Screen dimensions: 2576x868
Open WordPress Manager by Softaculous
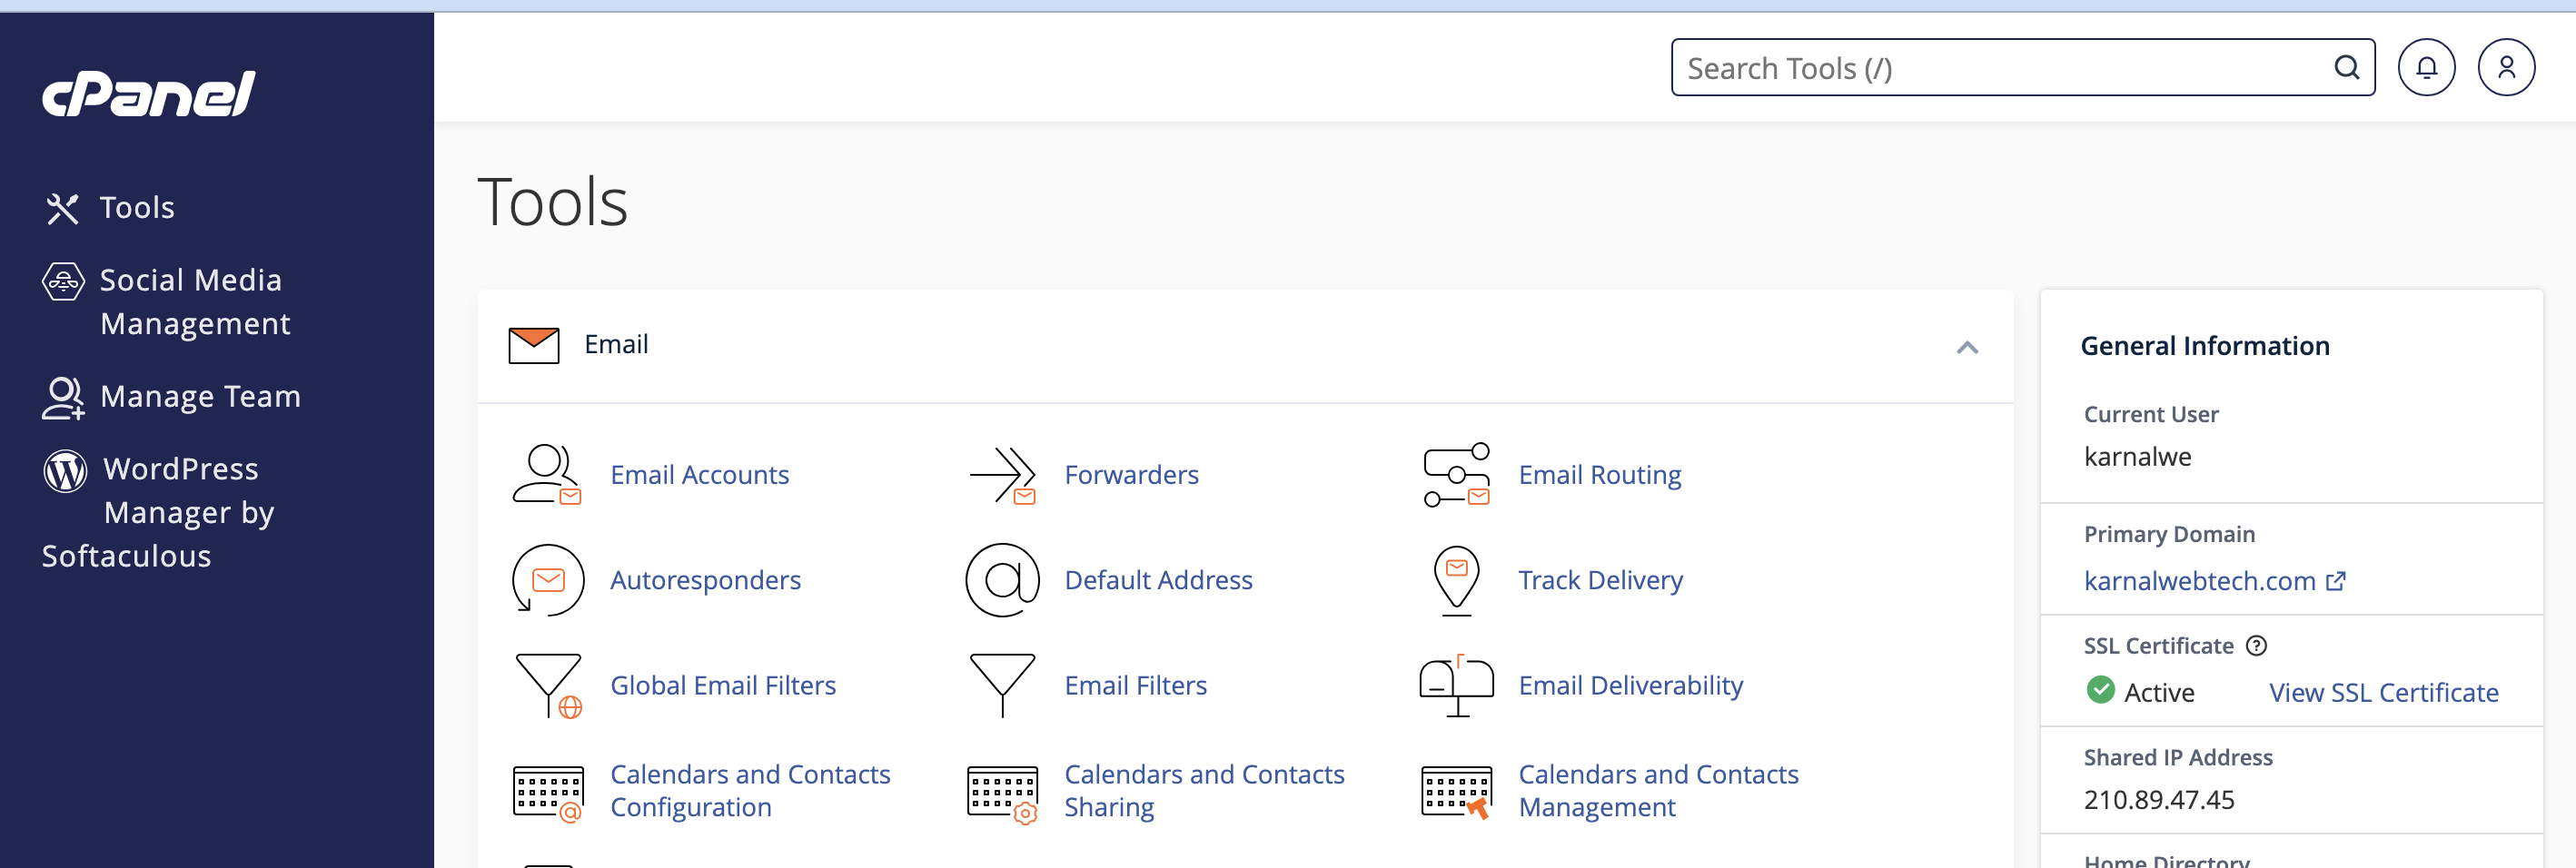pyautogui.click(x=180, y=512)
